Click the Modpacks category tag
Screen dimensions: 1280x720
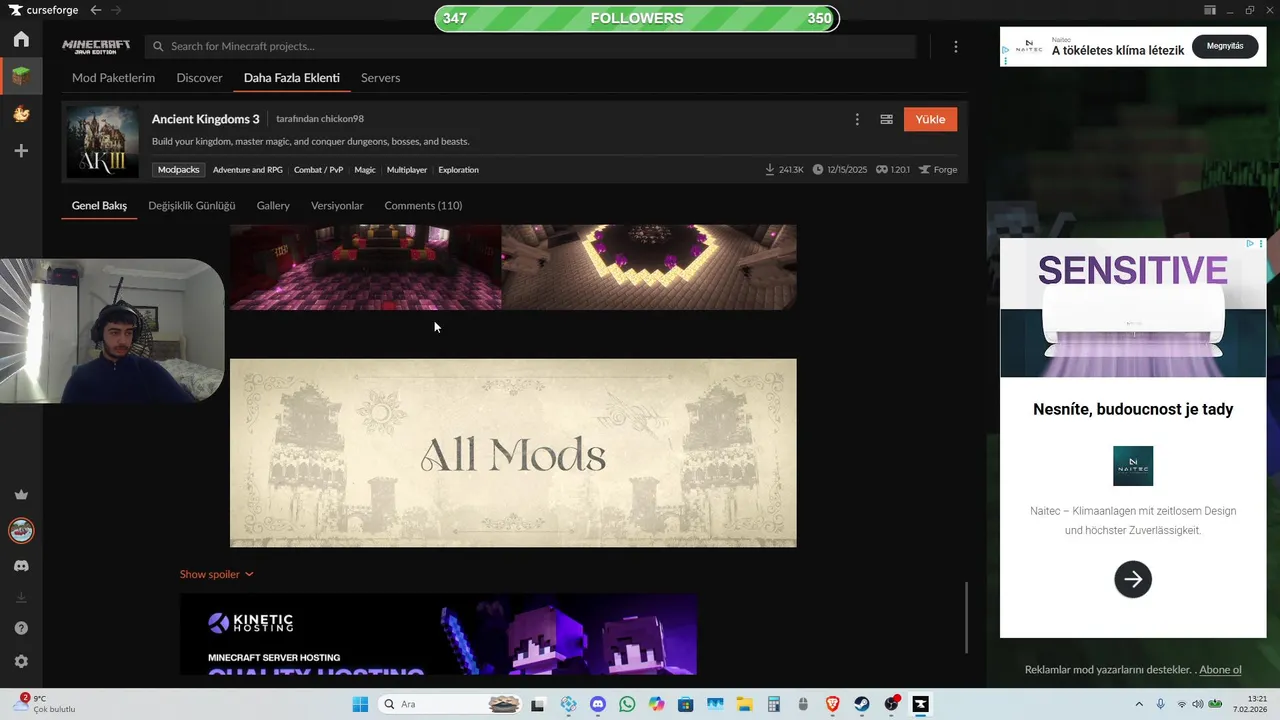pos(179,170)
